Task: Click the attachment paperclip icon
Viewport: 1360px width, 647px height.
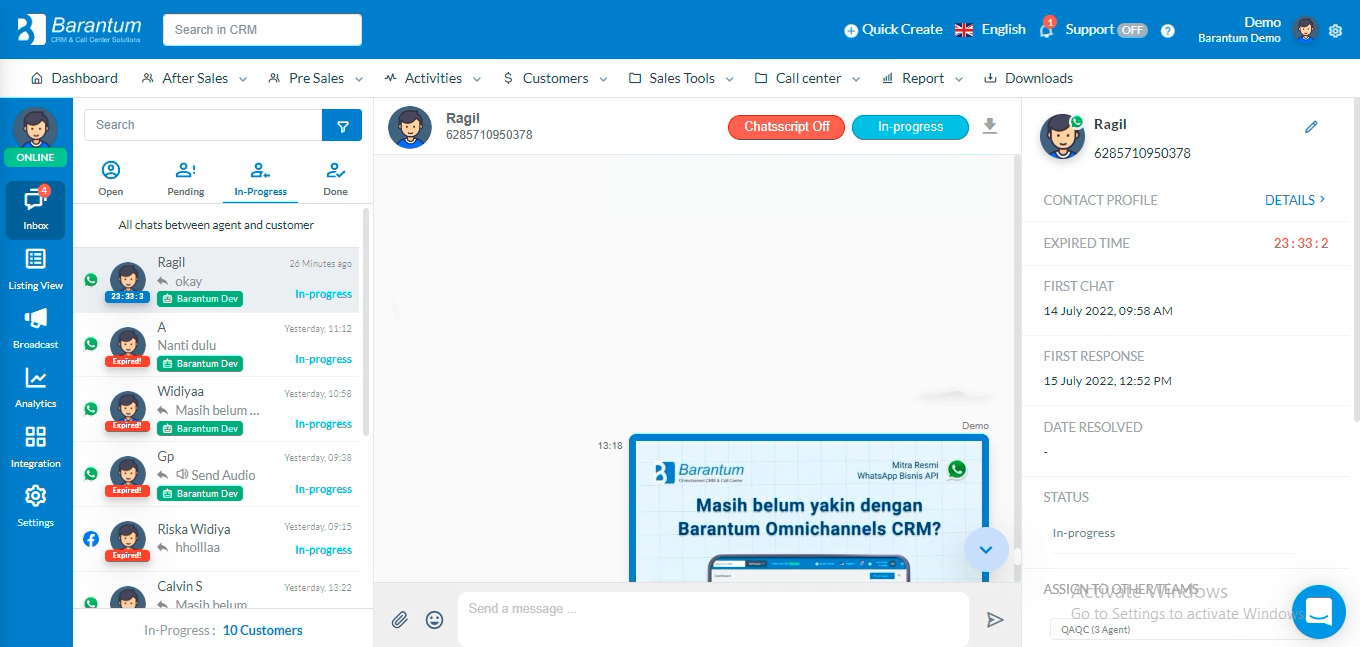Action: coord(399,620)
